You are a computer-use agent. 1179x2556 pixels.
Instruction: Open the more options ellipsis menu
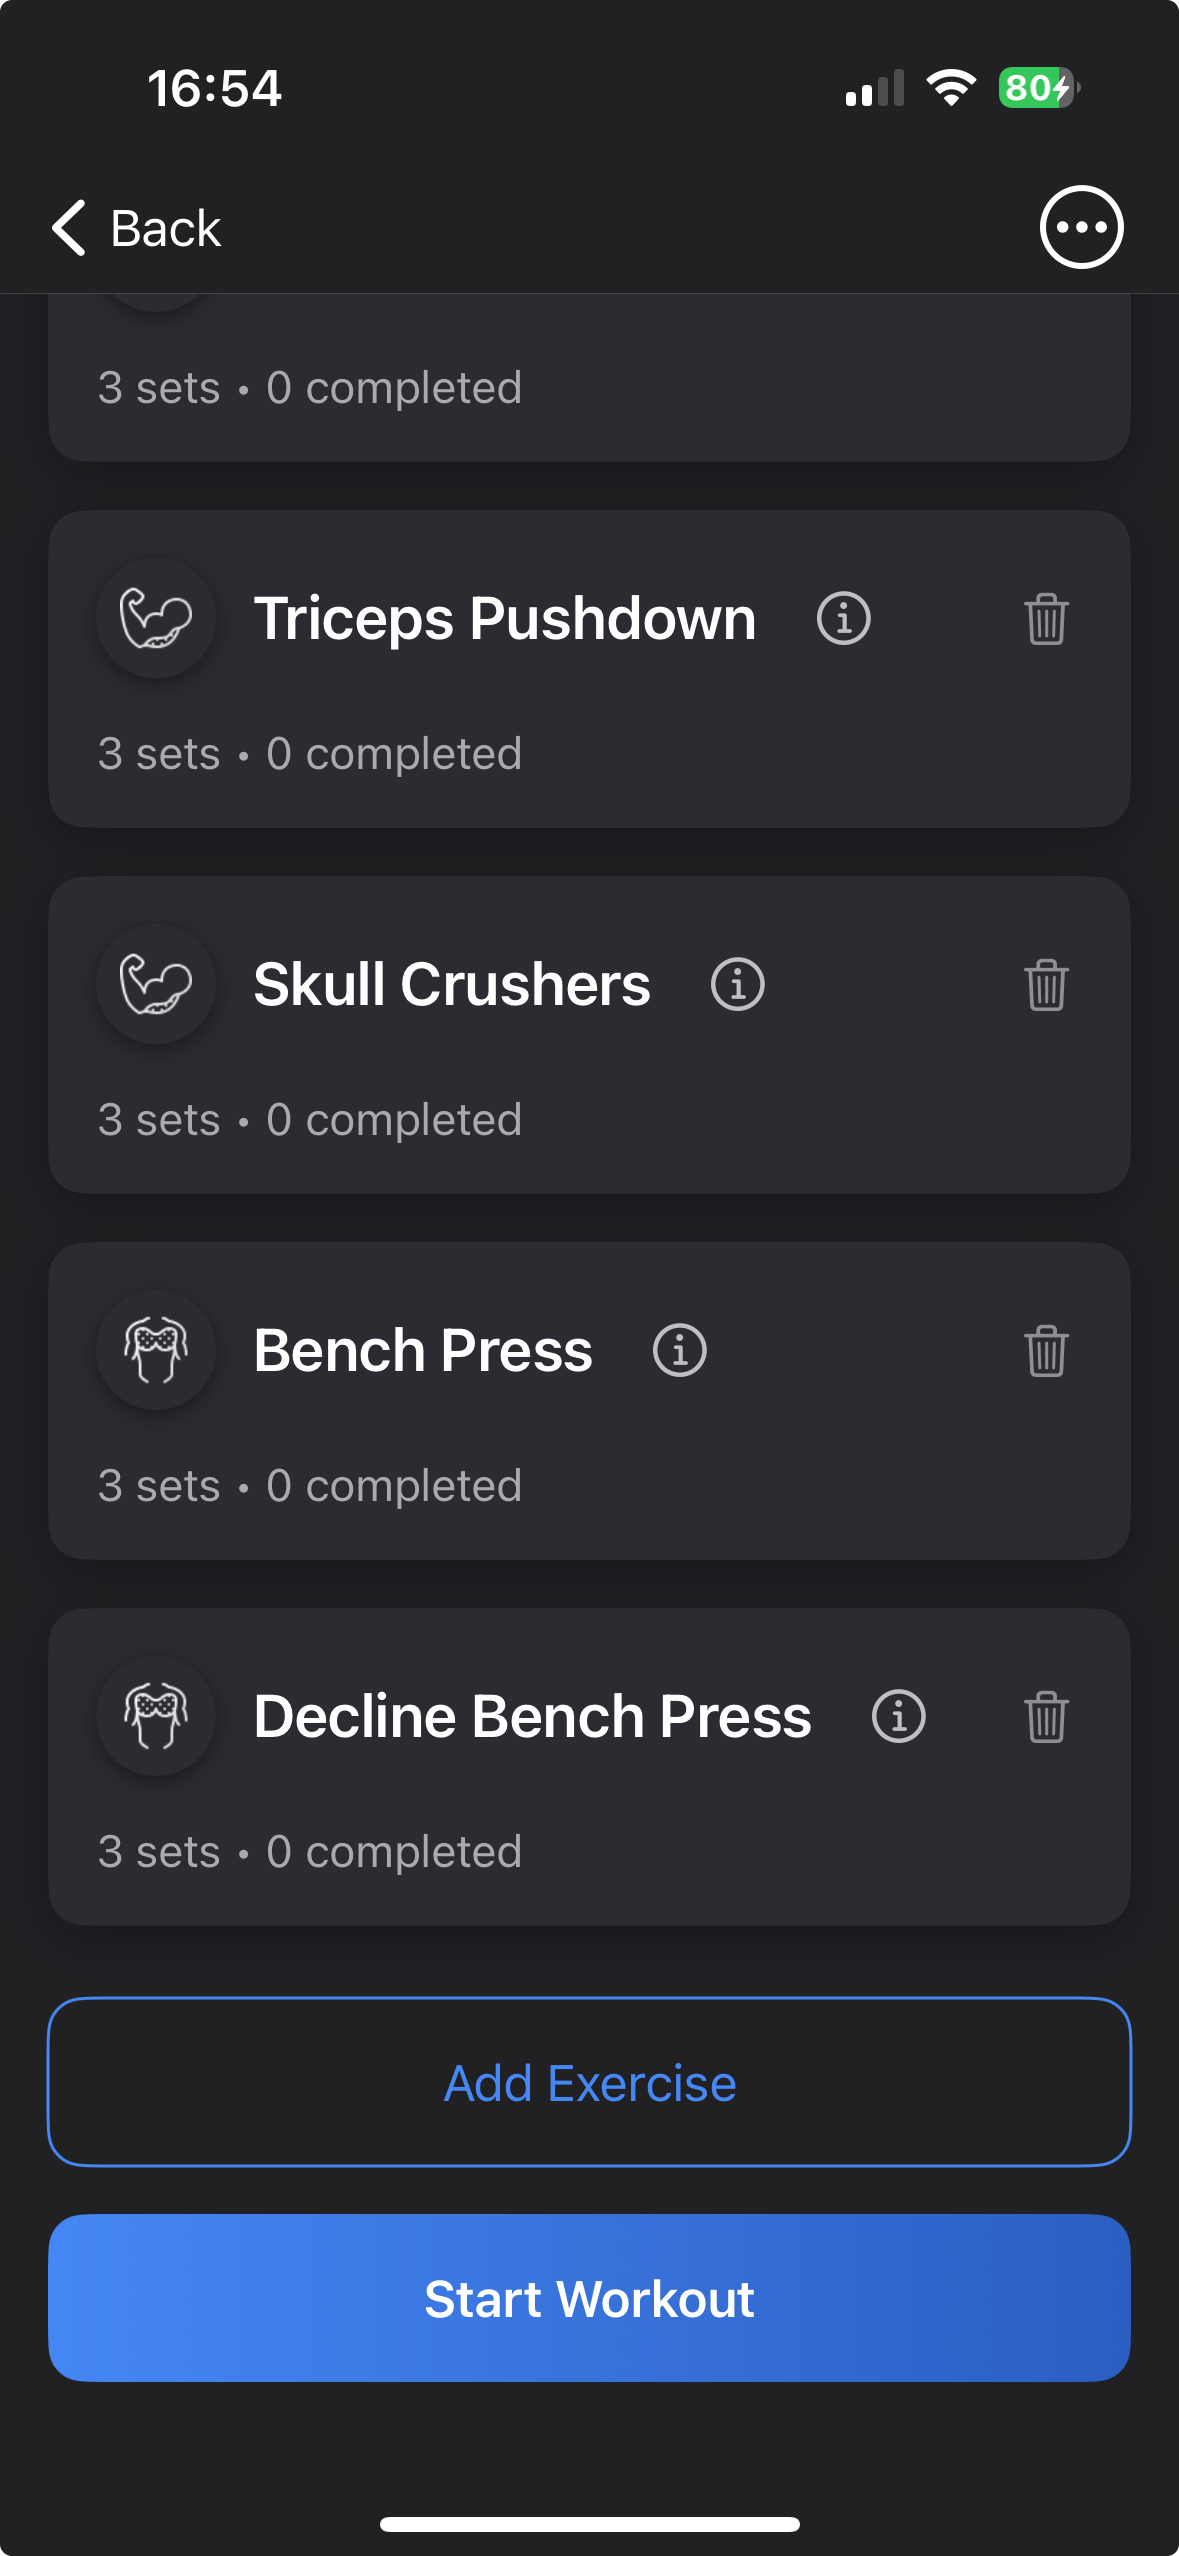pos(1081,227)
